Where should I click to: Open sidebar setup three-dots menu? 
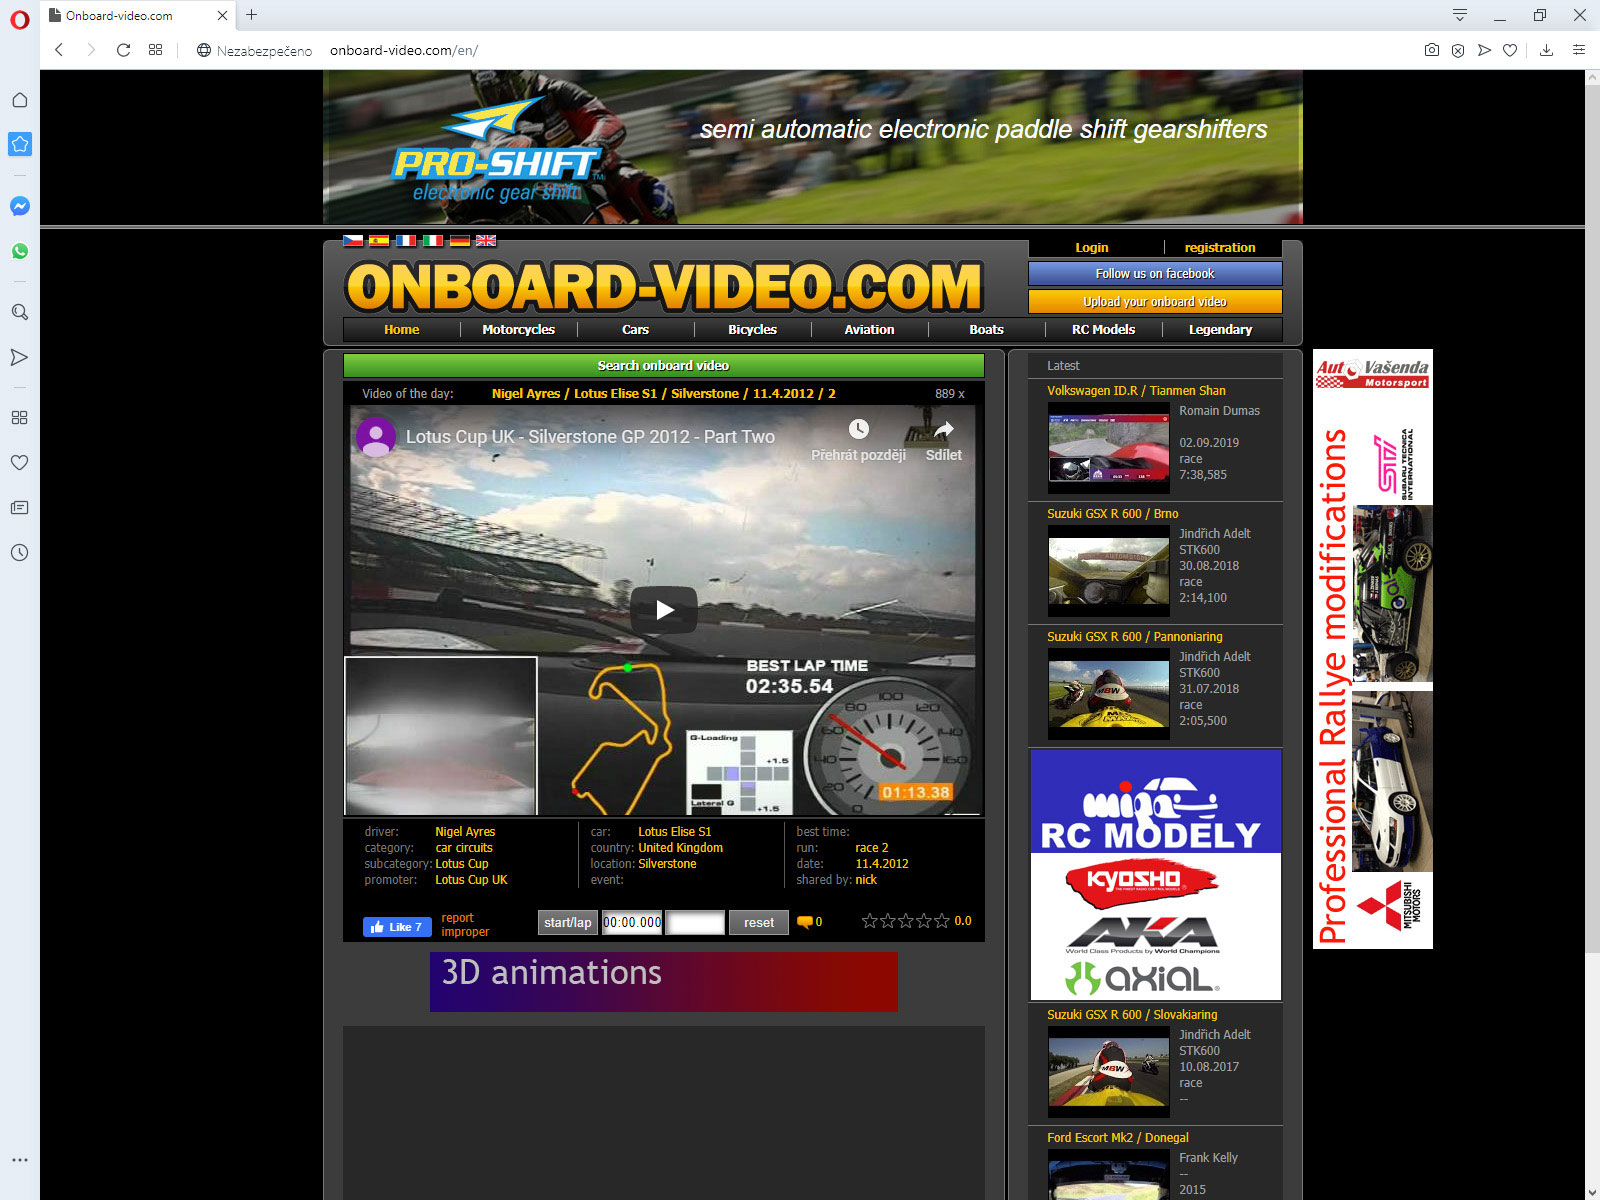19,1160
